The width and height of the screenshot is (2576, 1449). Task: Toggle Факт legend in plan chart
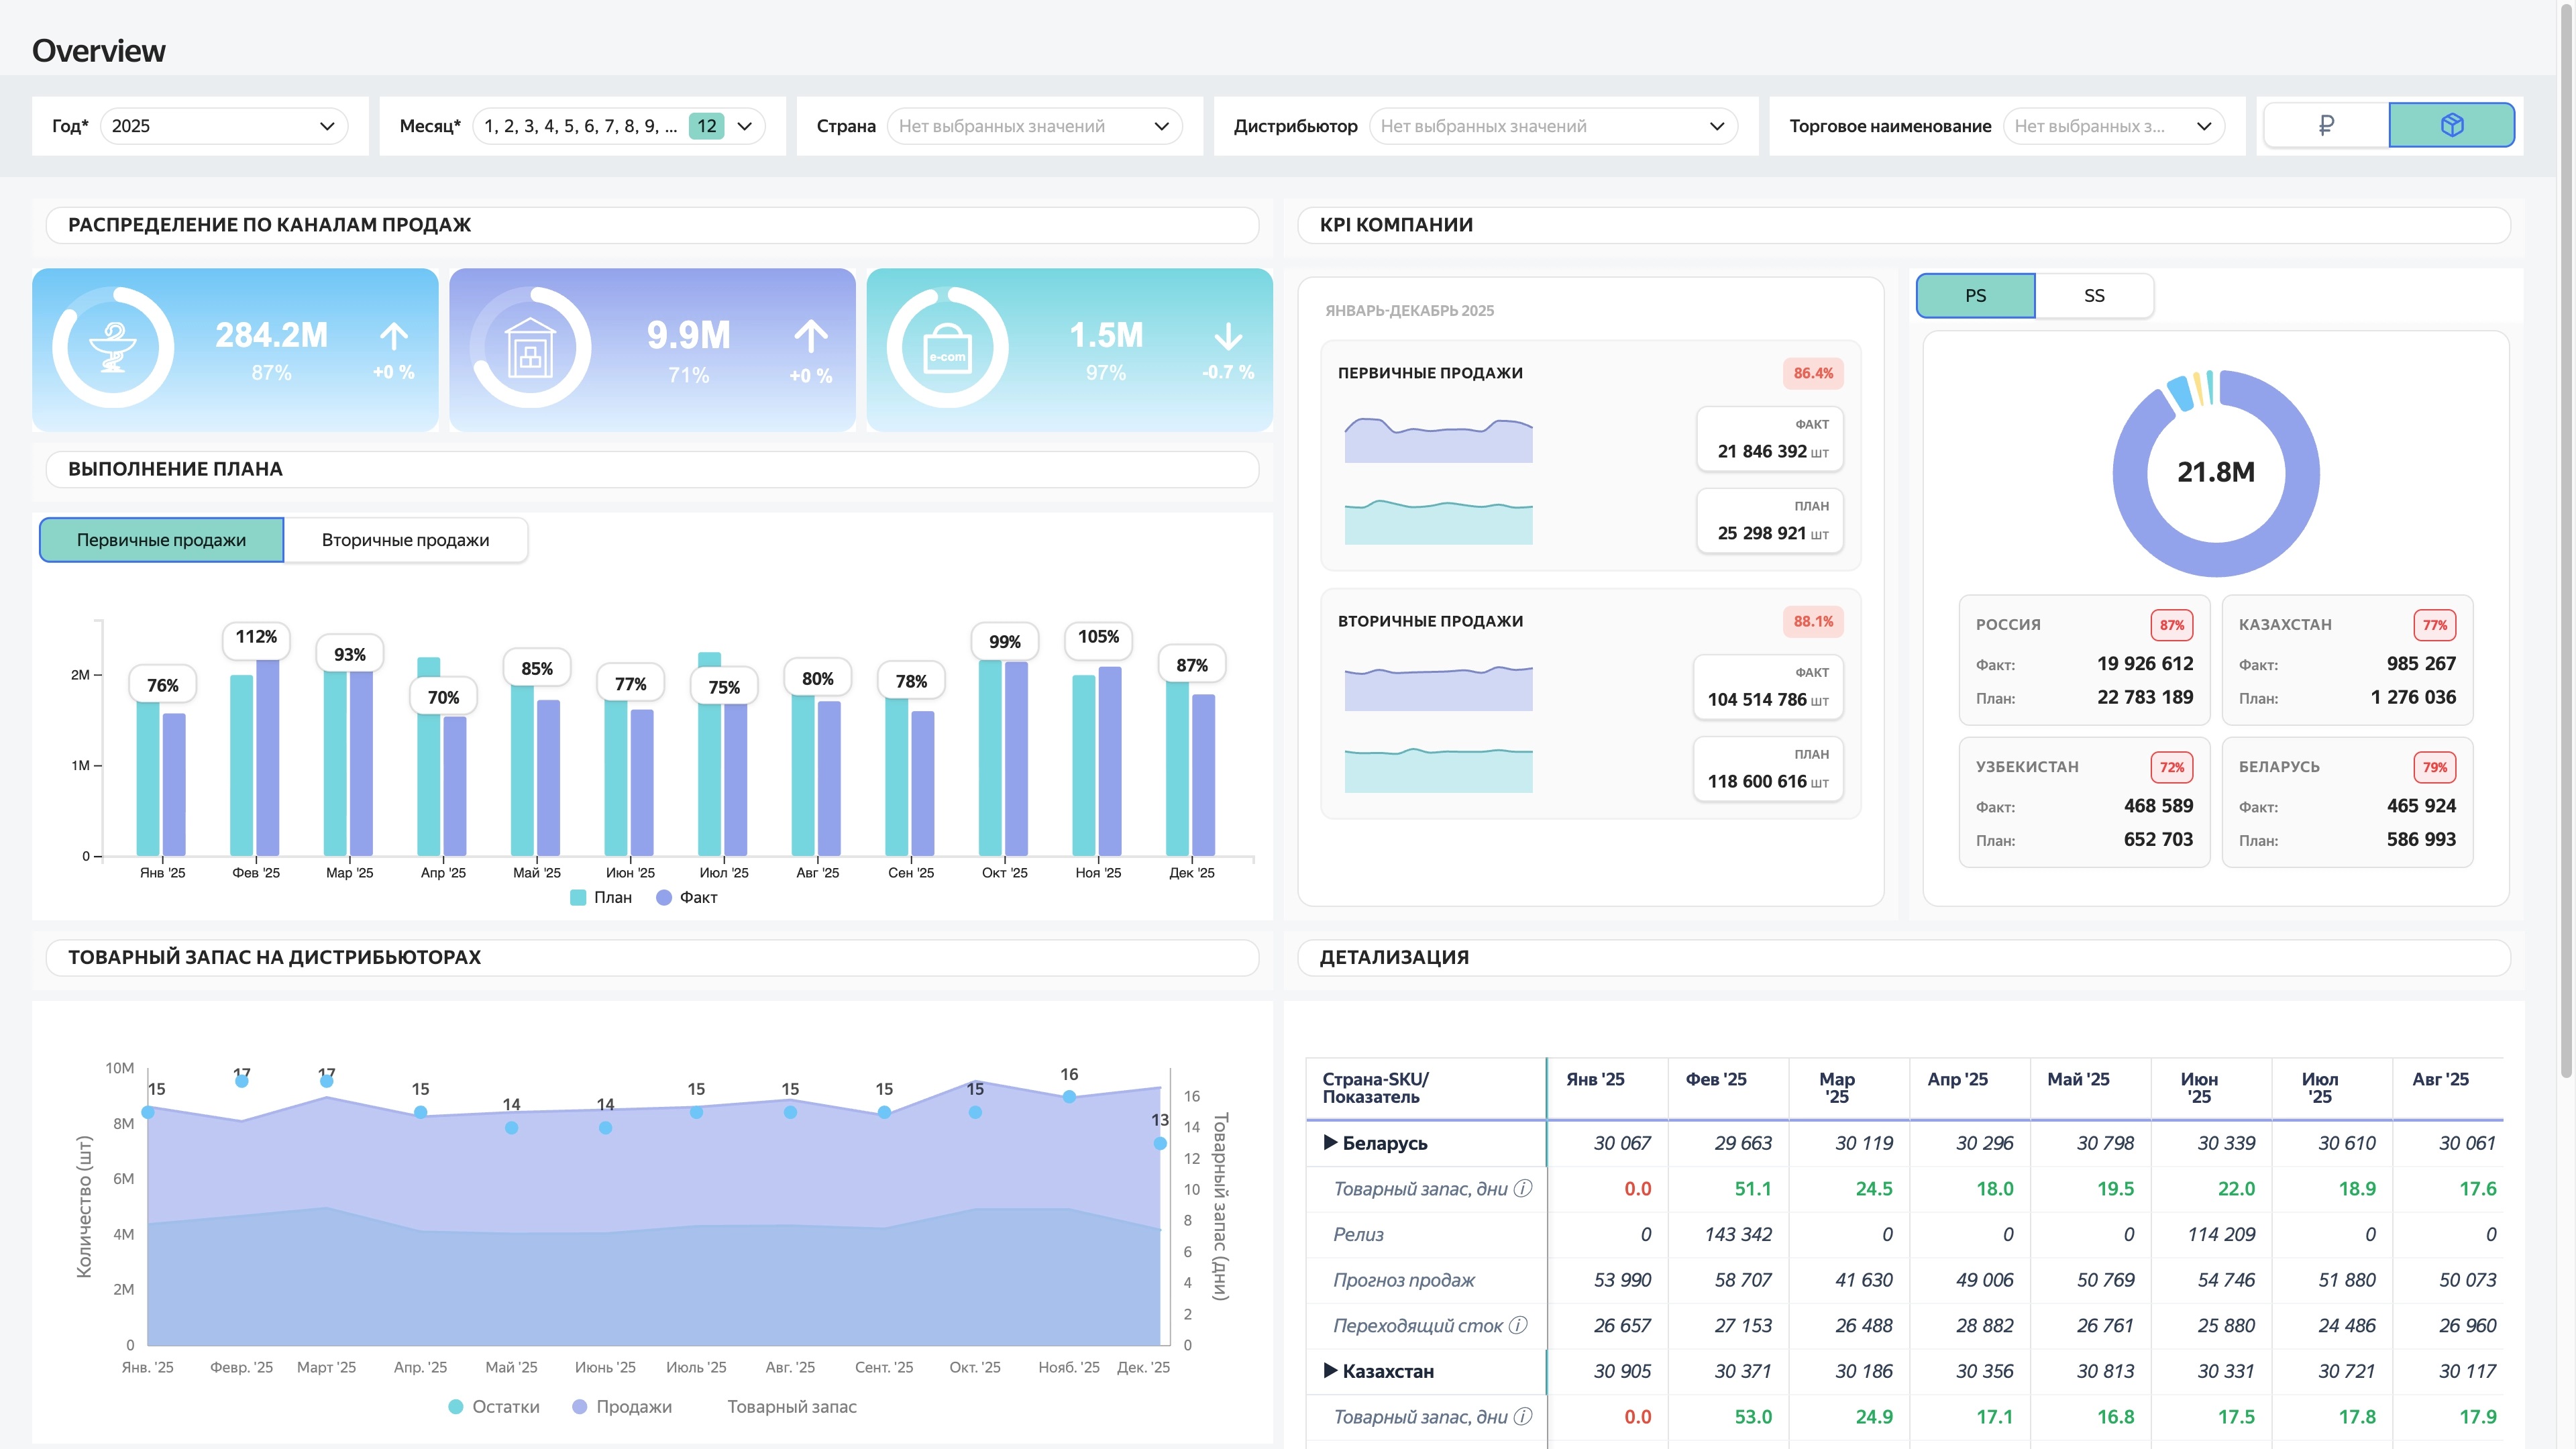point(687,897)
